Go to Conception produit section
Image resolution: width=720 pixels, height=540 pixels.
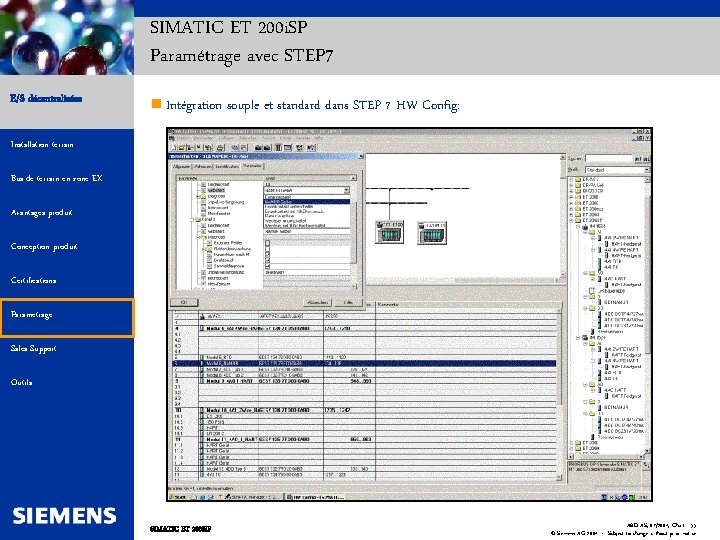coord(44,247)
